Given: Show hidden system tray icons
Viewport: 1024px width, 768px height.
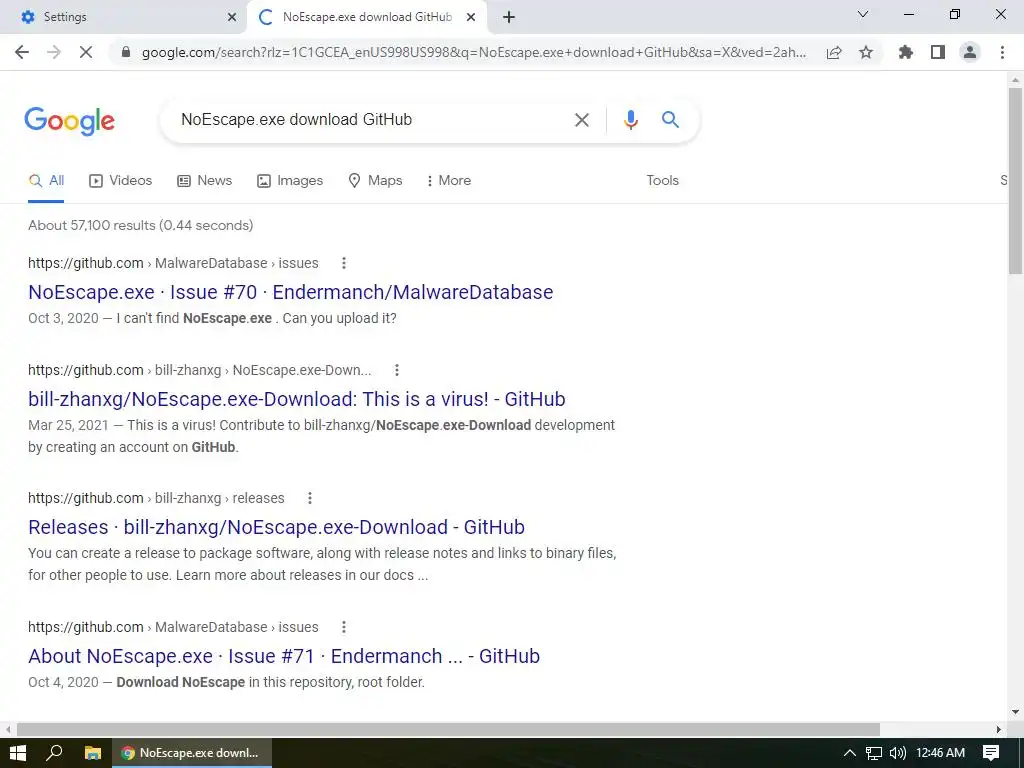Looking at the screenshot, I should [x=850, y=753].
